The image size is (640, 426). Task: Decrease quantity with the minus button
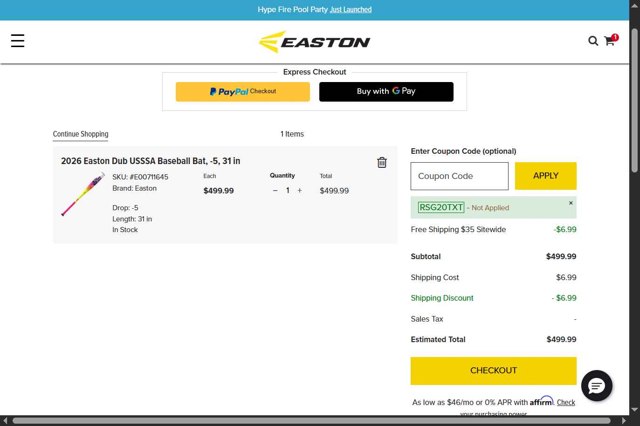pyautogui.click(x=275, y=191)
